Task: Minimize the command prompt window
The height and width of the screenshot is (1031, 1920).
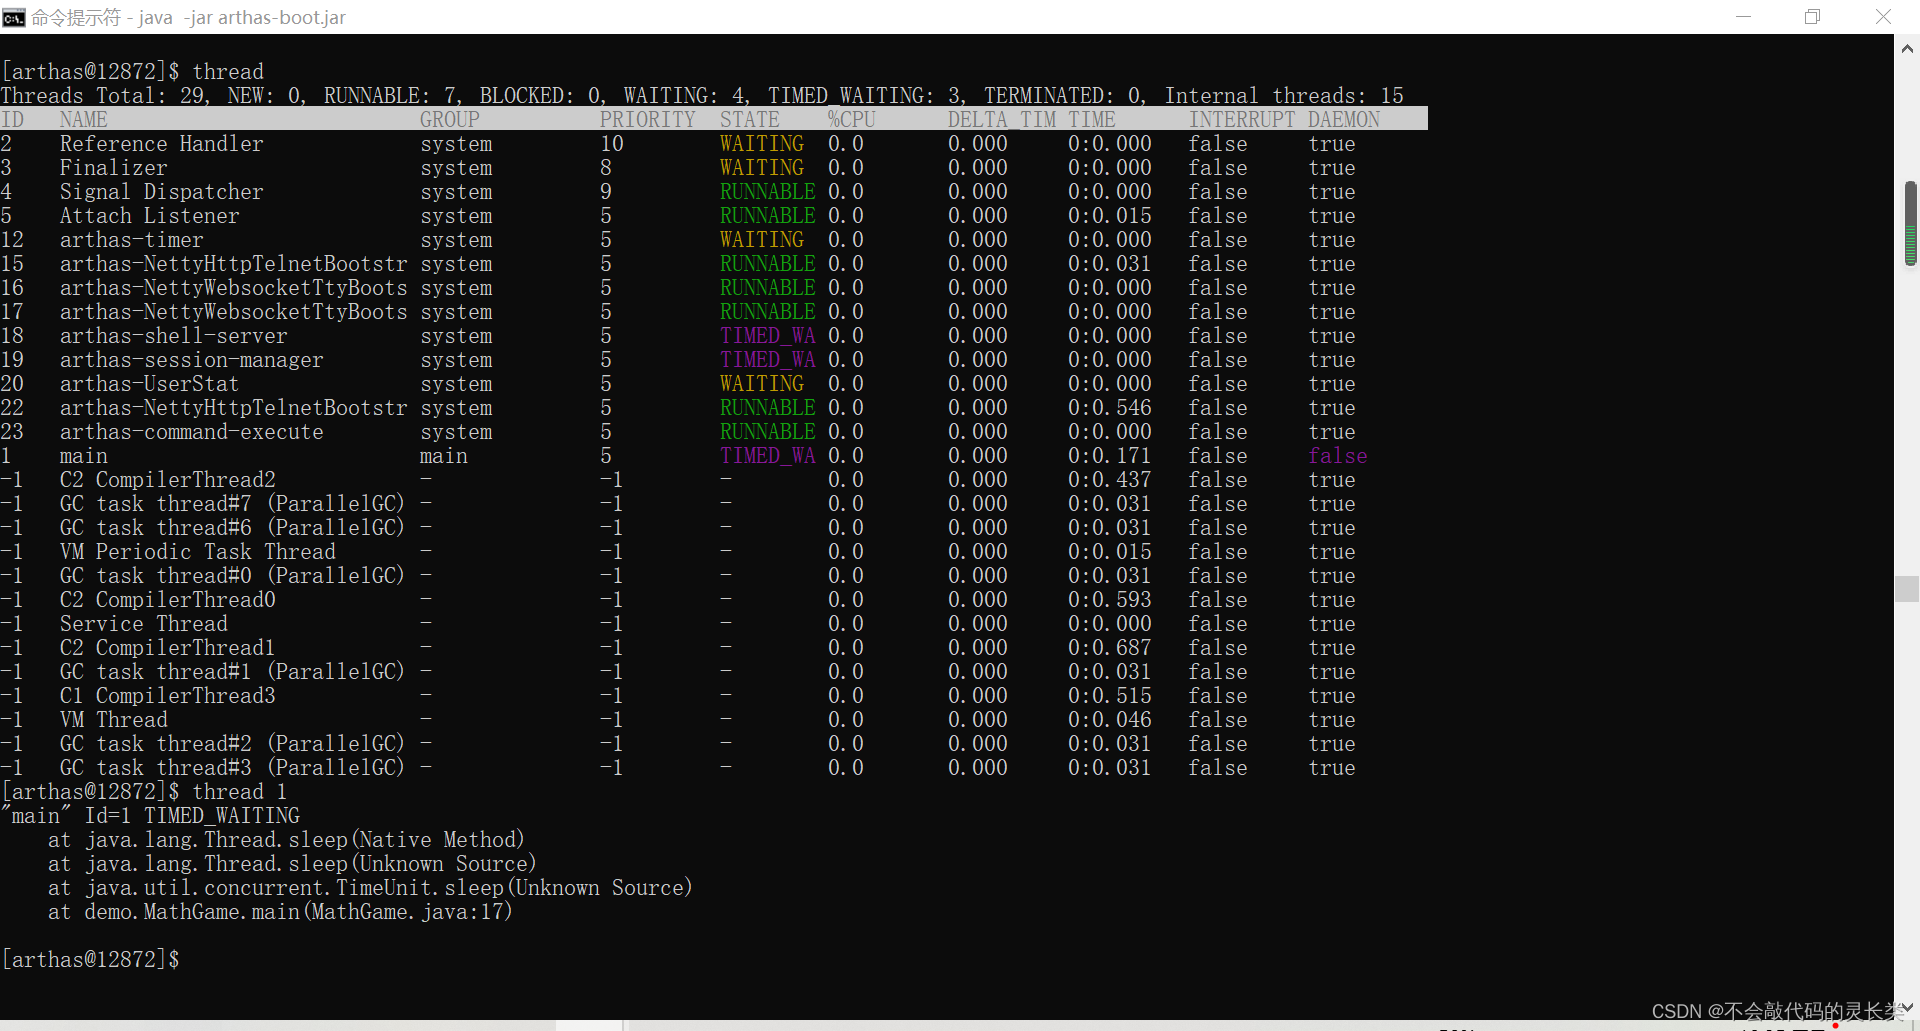Action: click(1743, 17)
